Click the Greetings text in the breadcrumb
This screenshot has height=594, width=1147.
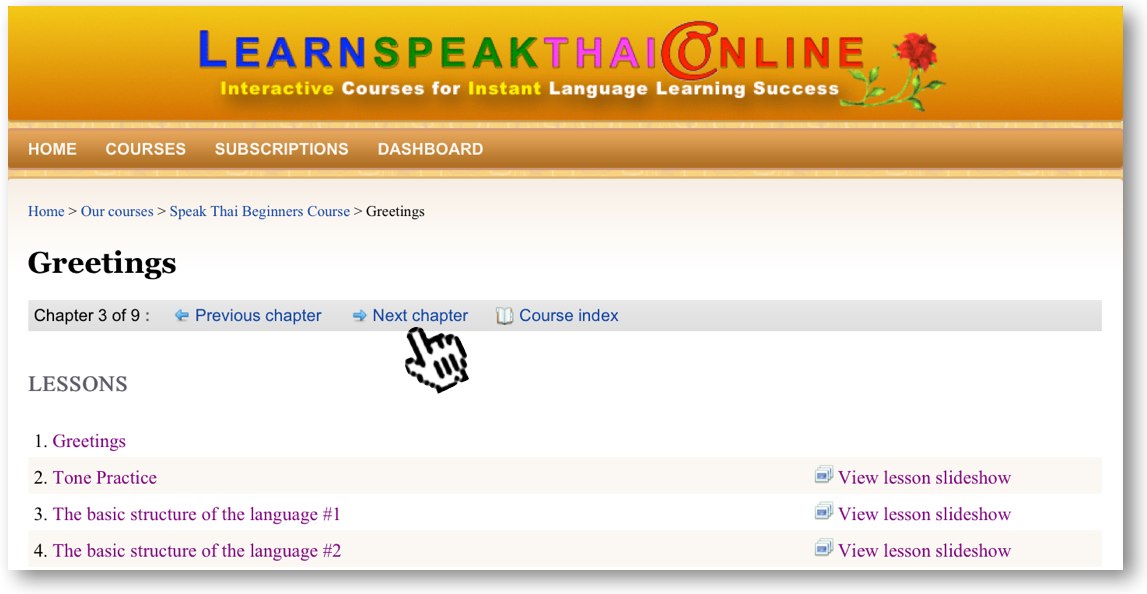point(395,211)
